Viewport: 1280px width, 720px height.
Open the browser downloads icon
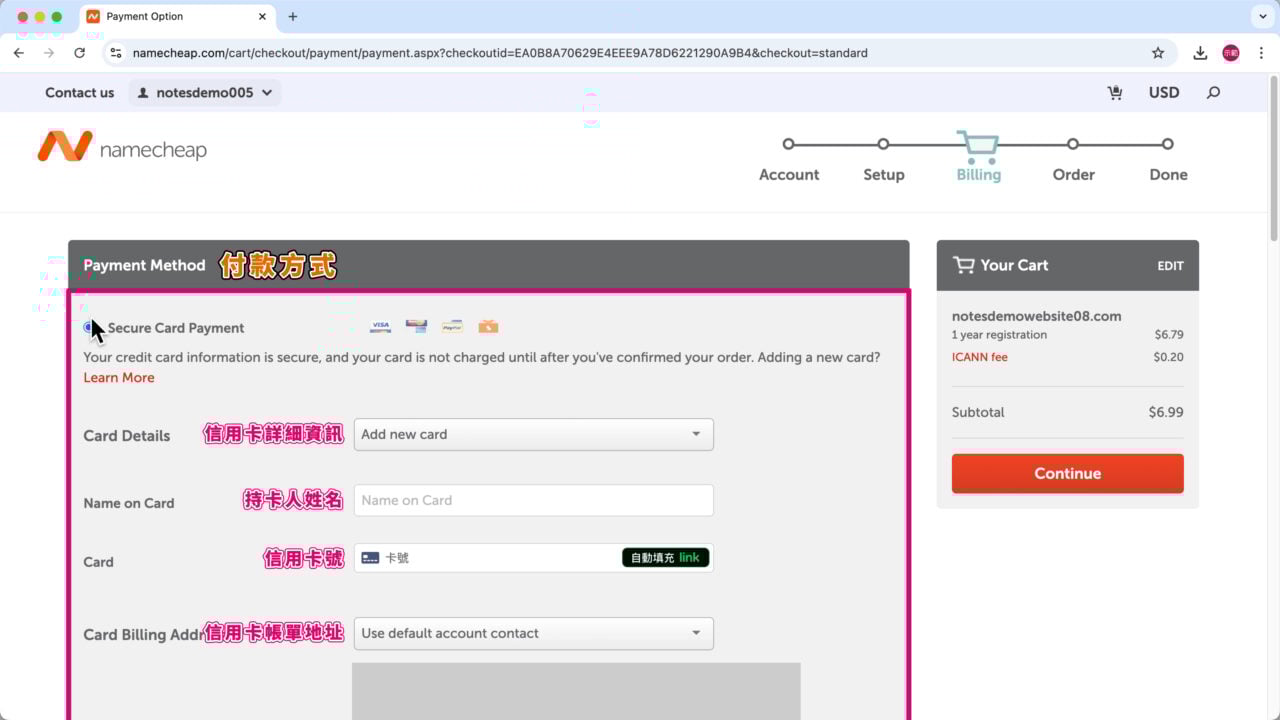[1200, 53]
